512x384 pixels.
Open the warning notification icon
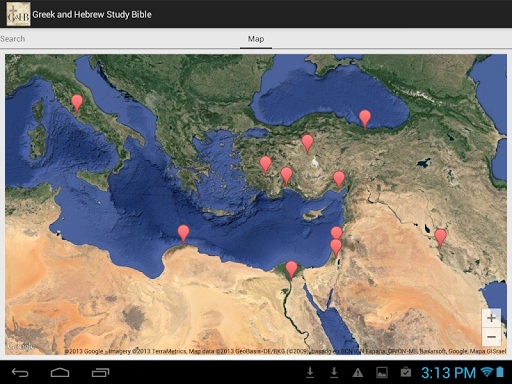[x=358, y=372]
